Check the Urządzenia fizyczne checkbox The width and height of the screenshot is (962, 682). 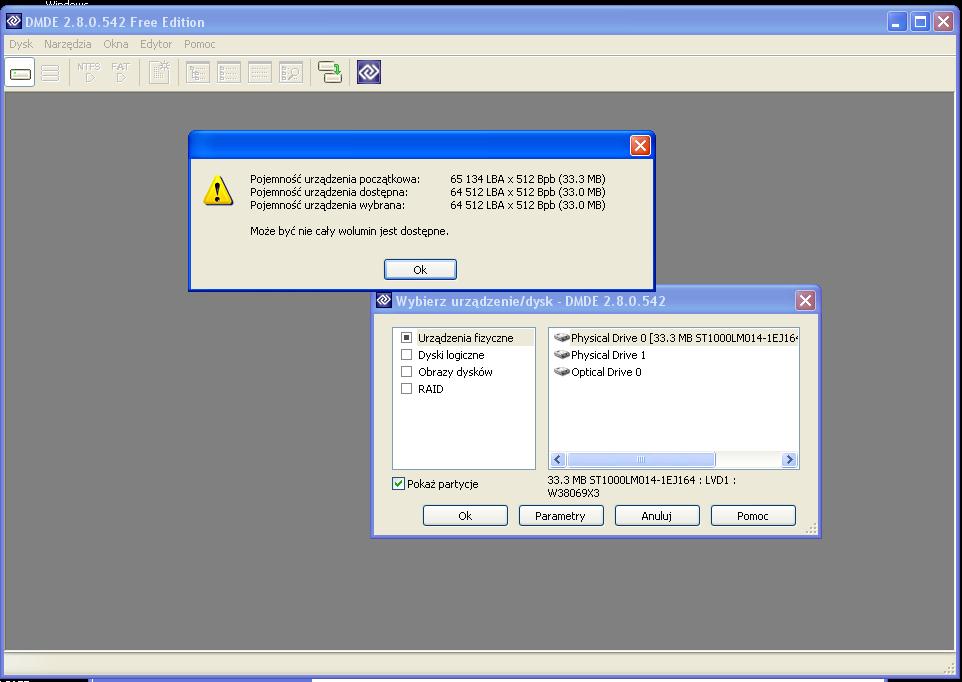(x=406, y=337)
